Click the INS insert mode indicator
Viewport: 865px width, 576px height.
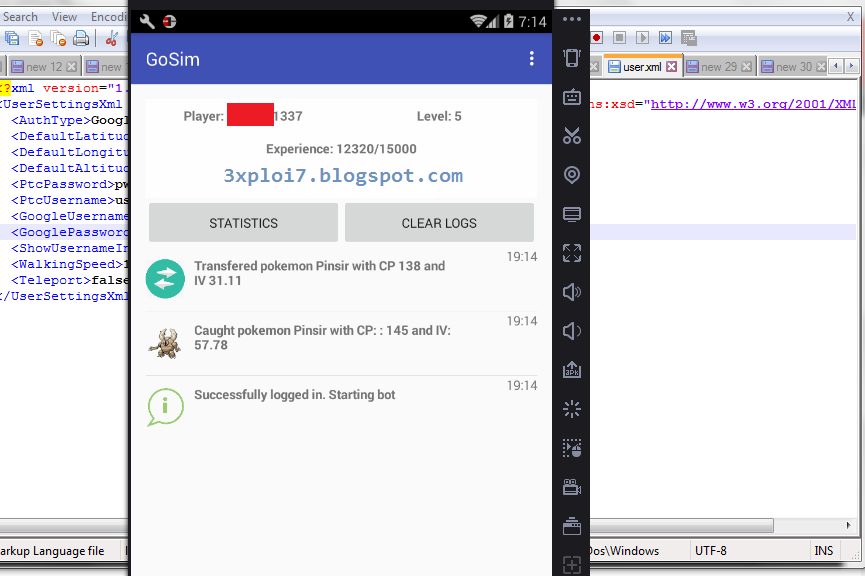click(x=824, y=551)
